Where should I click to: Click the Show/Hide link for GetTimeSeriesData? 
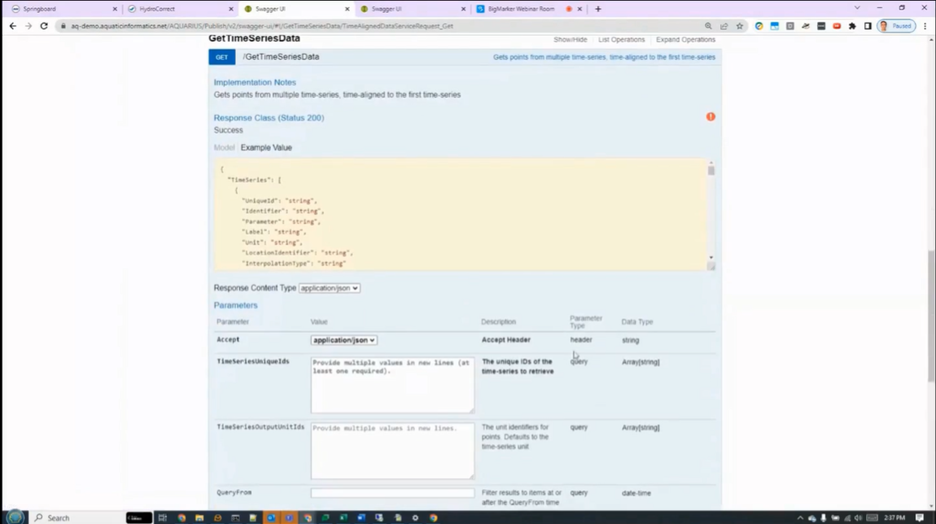tap(570, 39)
